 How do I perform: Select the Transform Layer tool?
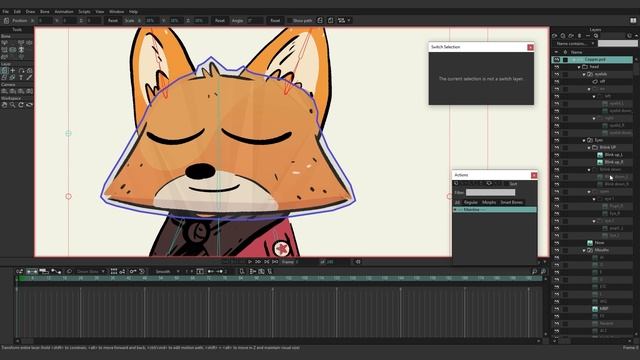click(4, 71)
